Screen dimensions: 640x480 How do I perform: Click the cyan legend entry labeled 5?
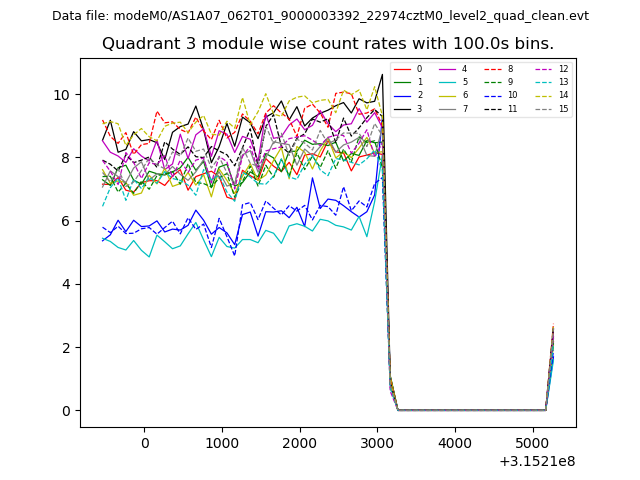pyautogui.click(x=455, y=82)
